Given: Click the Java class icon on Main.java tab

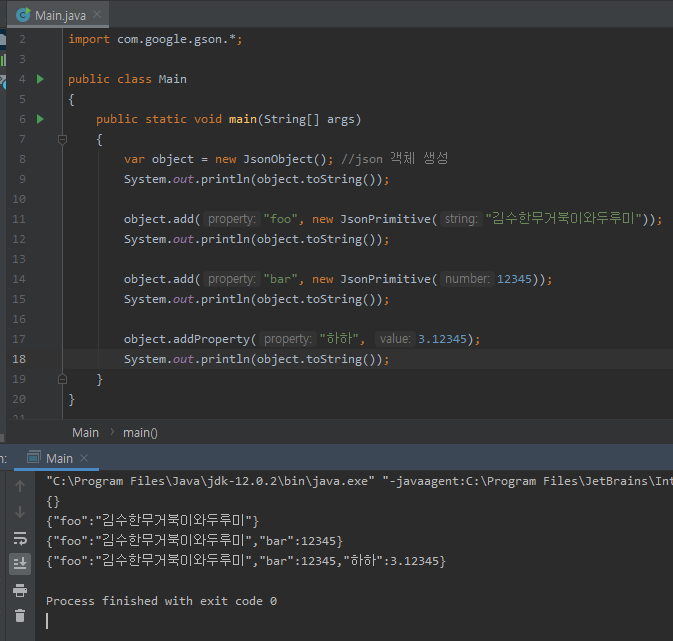Looking at the screenshot, I should click(x=23, y=14).
